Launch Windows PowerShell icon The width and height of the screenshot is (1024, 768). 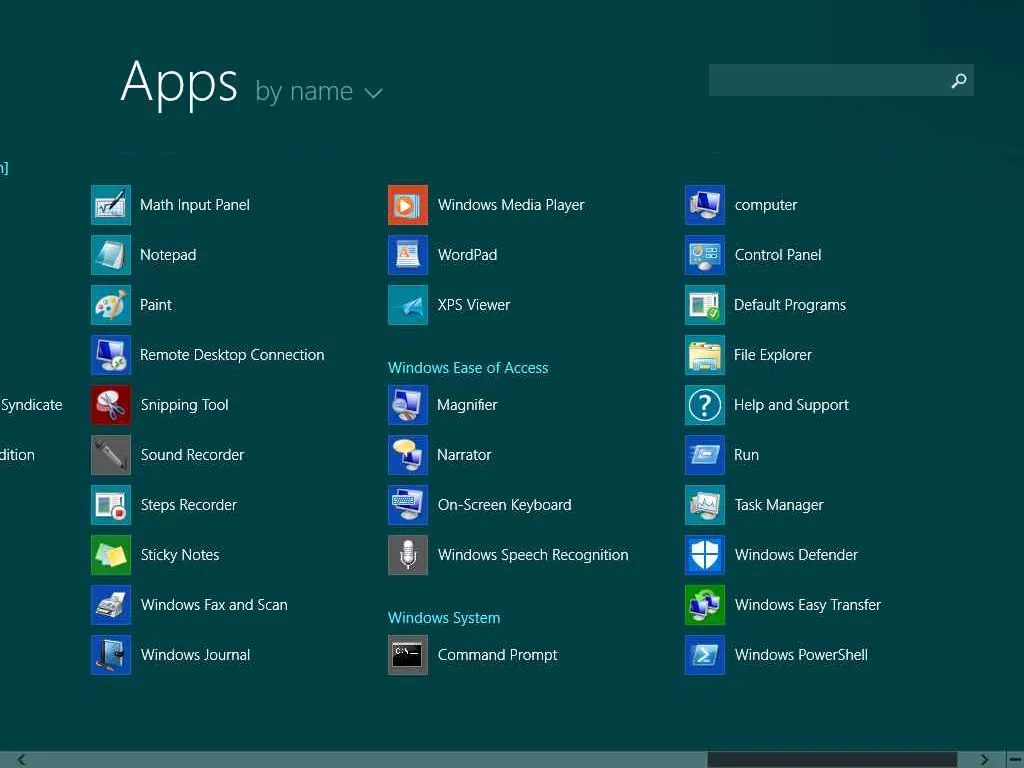pyautogui.click(x=705, y=655)
